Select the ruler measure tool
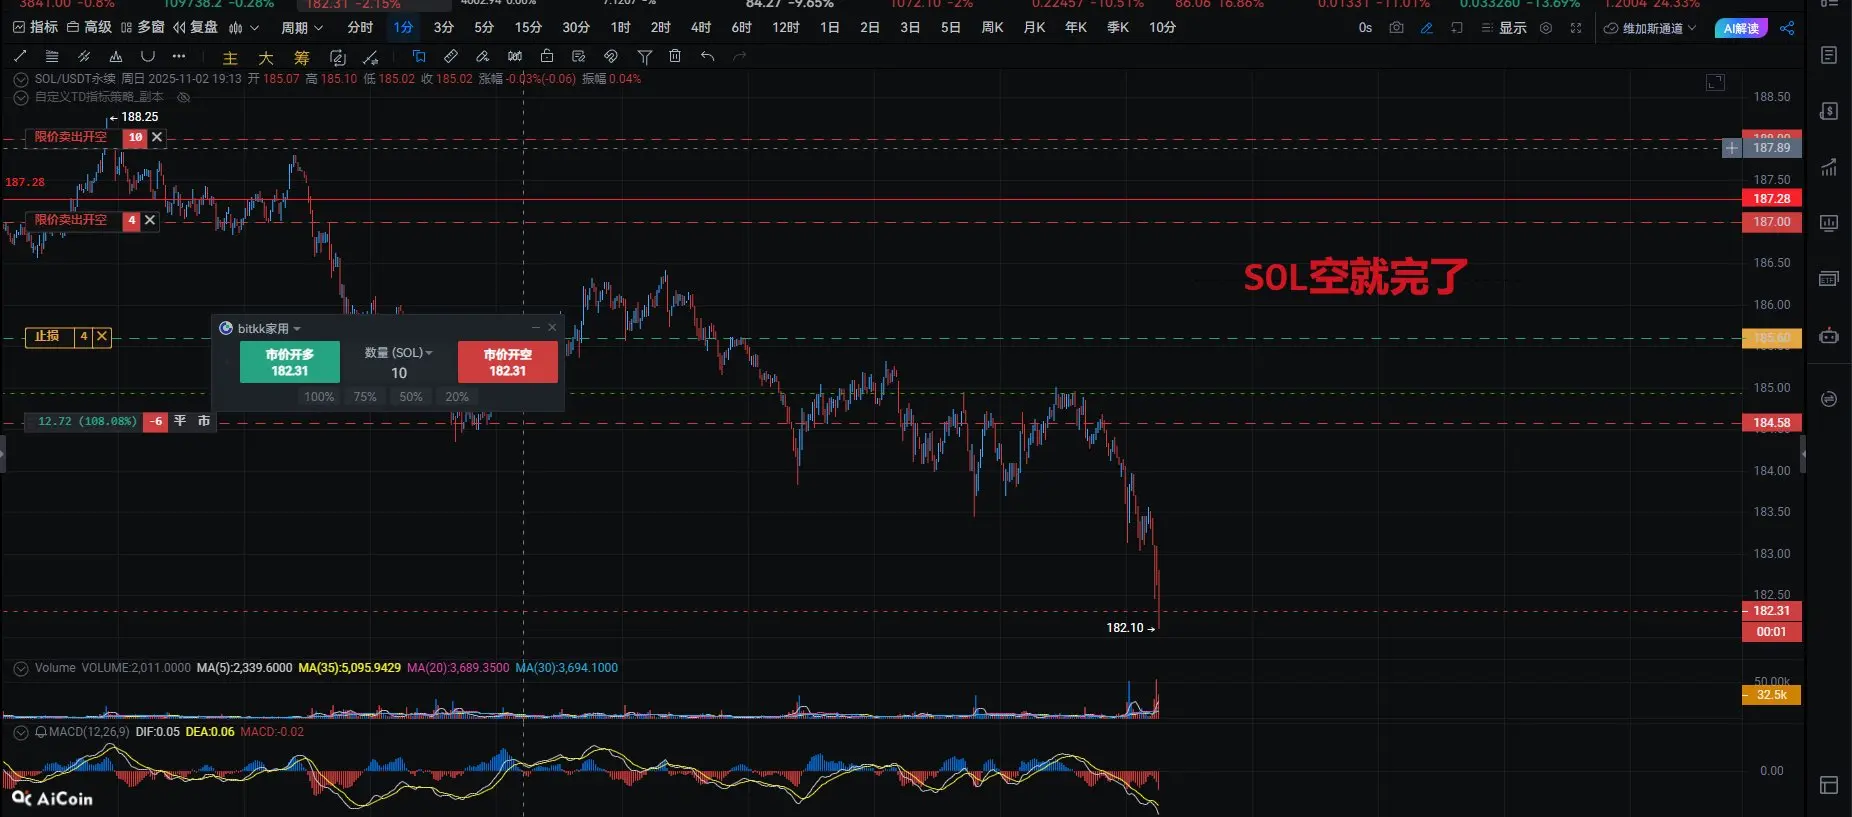Viewport: 1852px width, 817px height. pyautogui.click(x=451, y=56)
